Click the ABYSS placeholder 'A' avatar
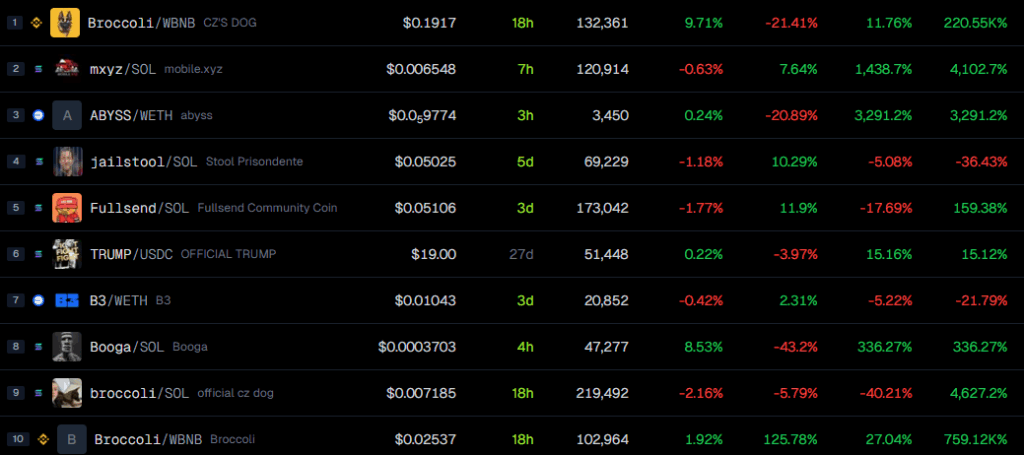The height and width of the screenshot is (455, 1024). coord(67,116)
